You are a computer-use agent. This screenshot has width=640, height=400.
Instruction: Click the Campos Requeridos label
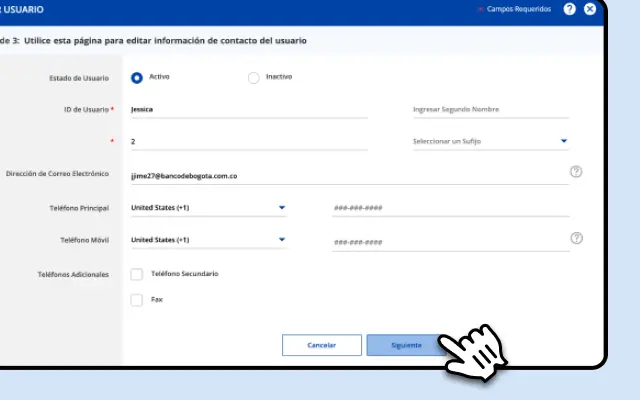519,9
